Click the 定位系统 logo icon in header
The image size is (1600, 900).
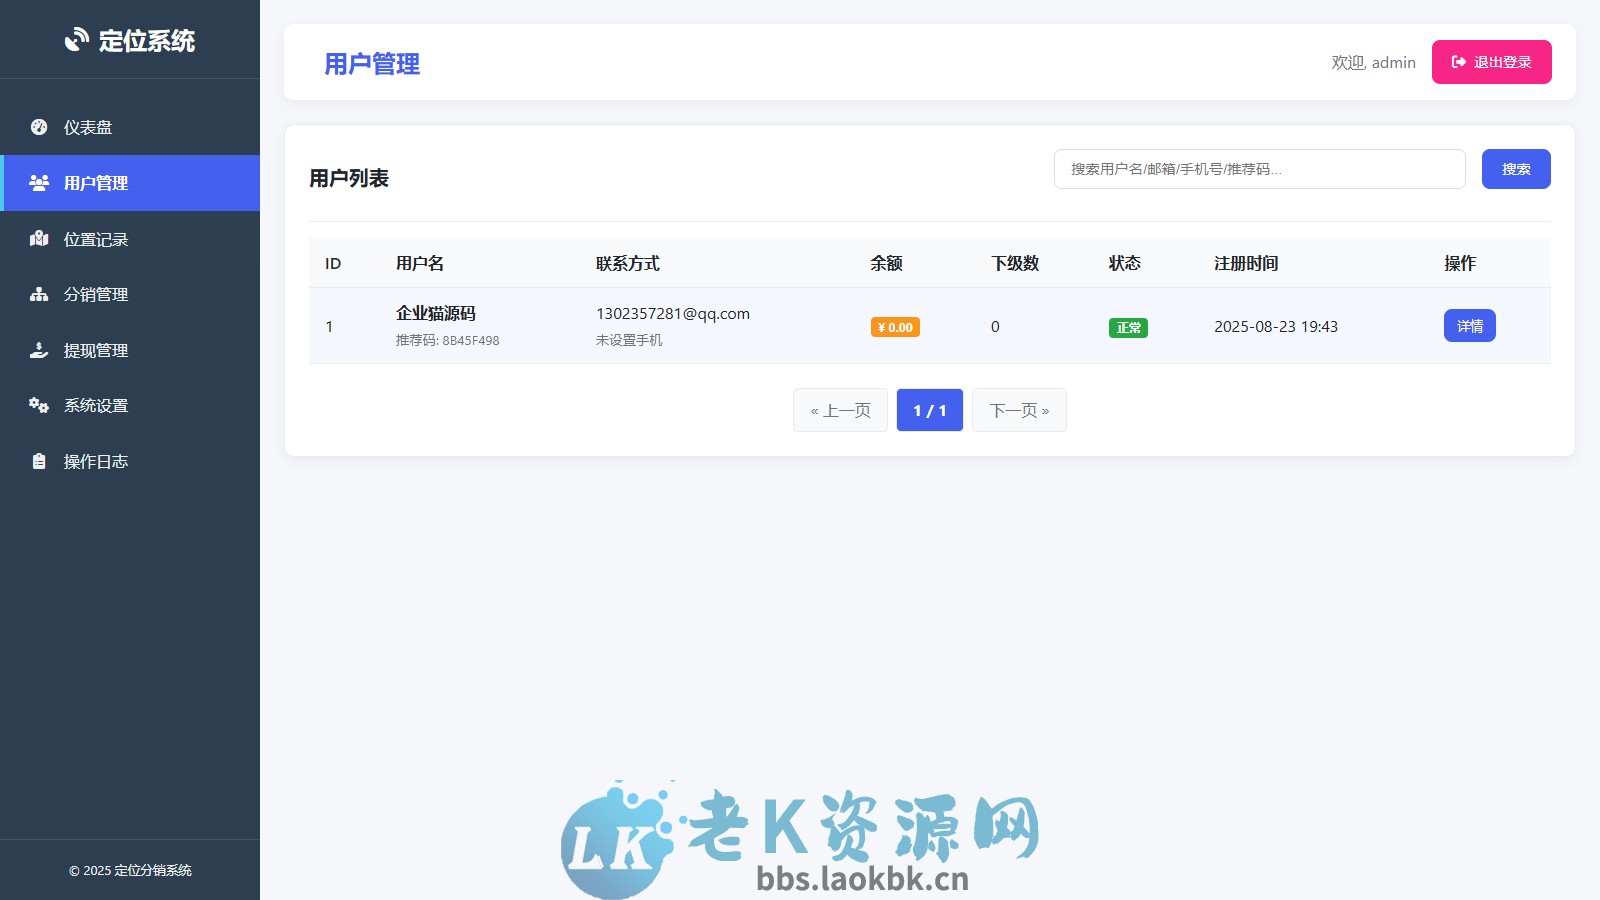(76, 40)
